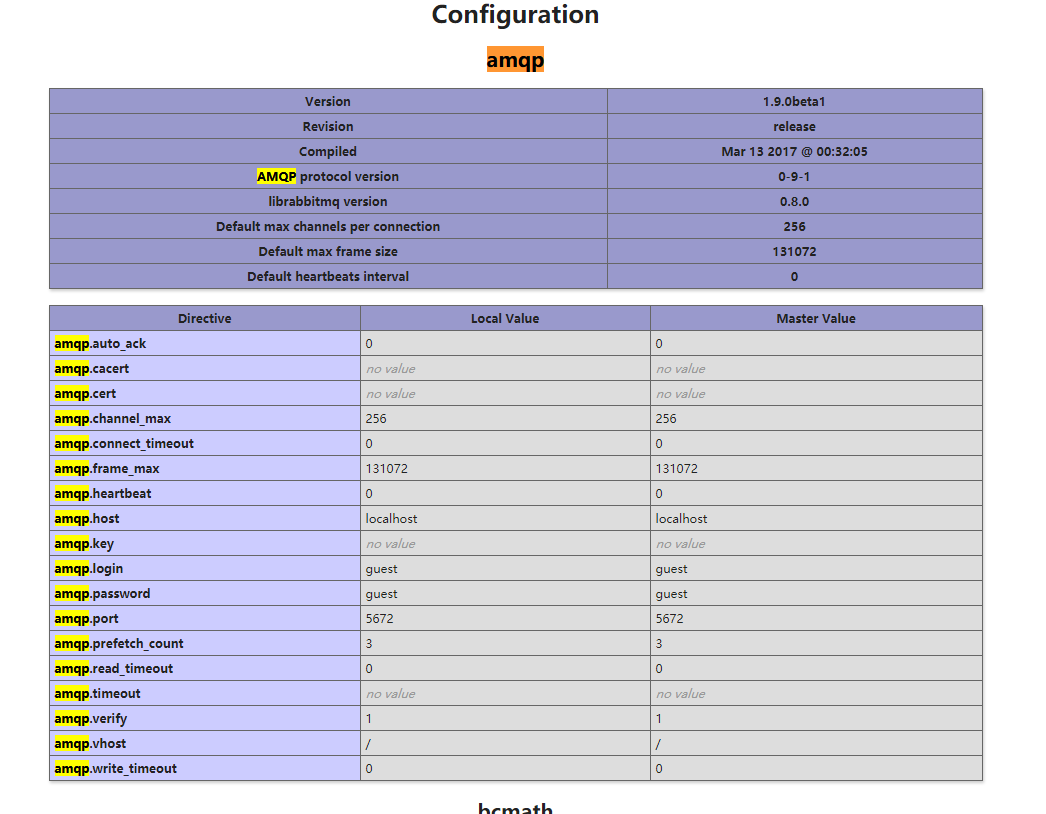The height and width of the screenshot is (814, 1046).
Task: Select the amqp.prefetch_count directive
Action: (x=119, y=644)
